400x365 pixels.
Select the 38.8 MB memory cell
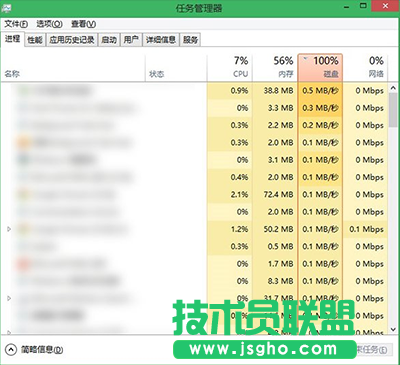point(275,90)
